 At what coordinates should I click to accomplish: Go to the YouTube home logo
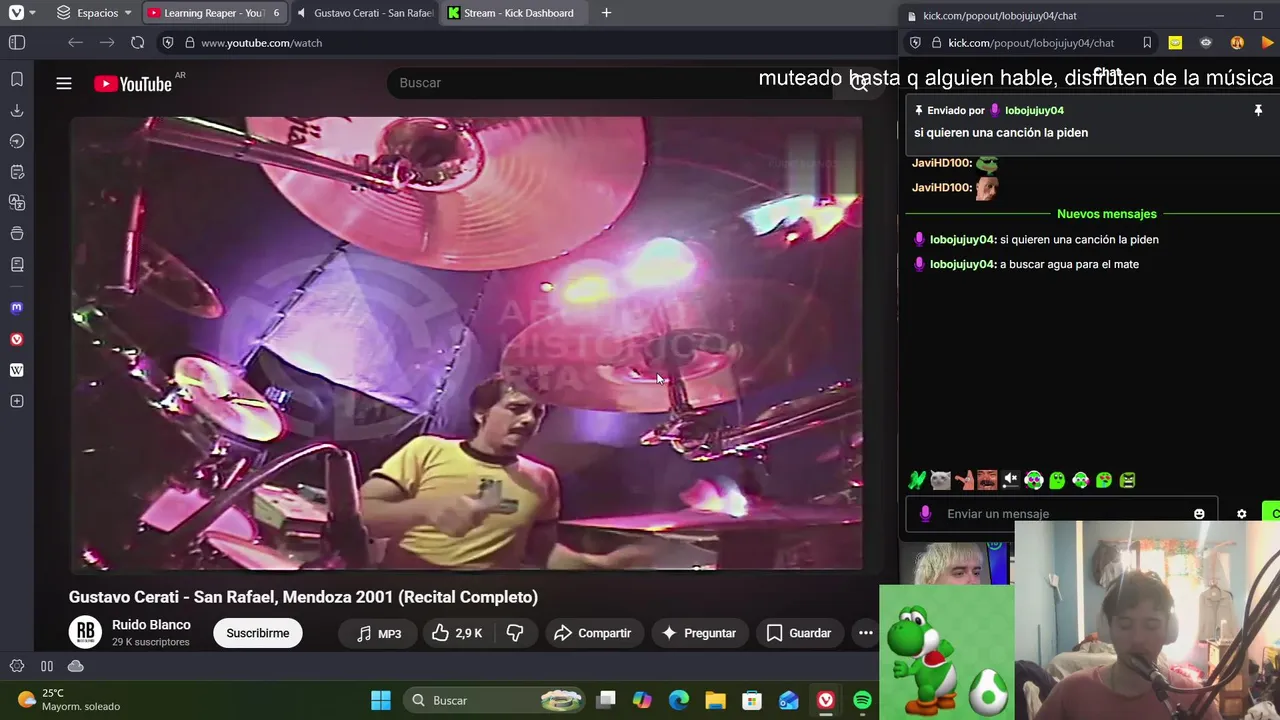[x=133, y=84]
